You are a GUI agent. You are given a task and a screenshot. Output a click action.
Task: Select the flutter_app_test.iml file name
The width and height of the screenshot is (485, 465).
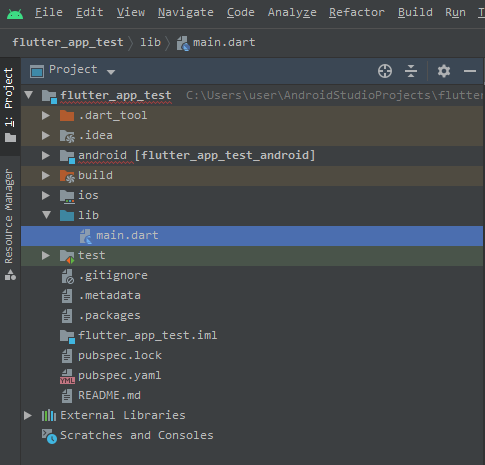[x=147, y=335]
